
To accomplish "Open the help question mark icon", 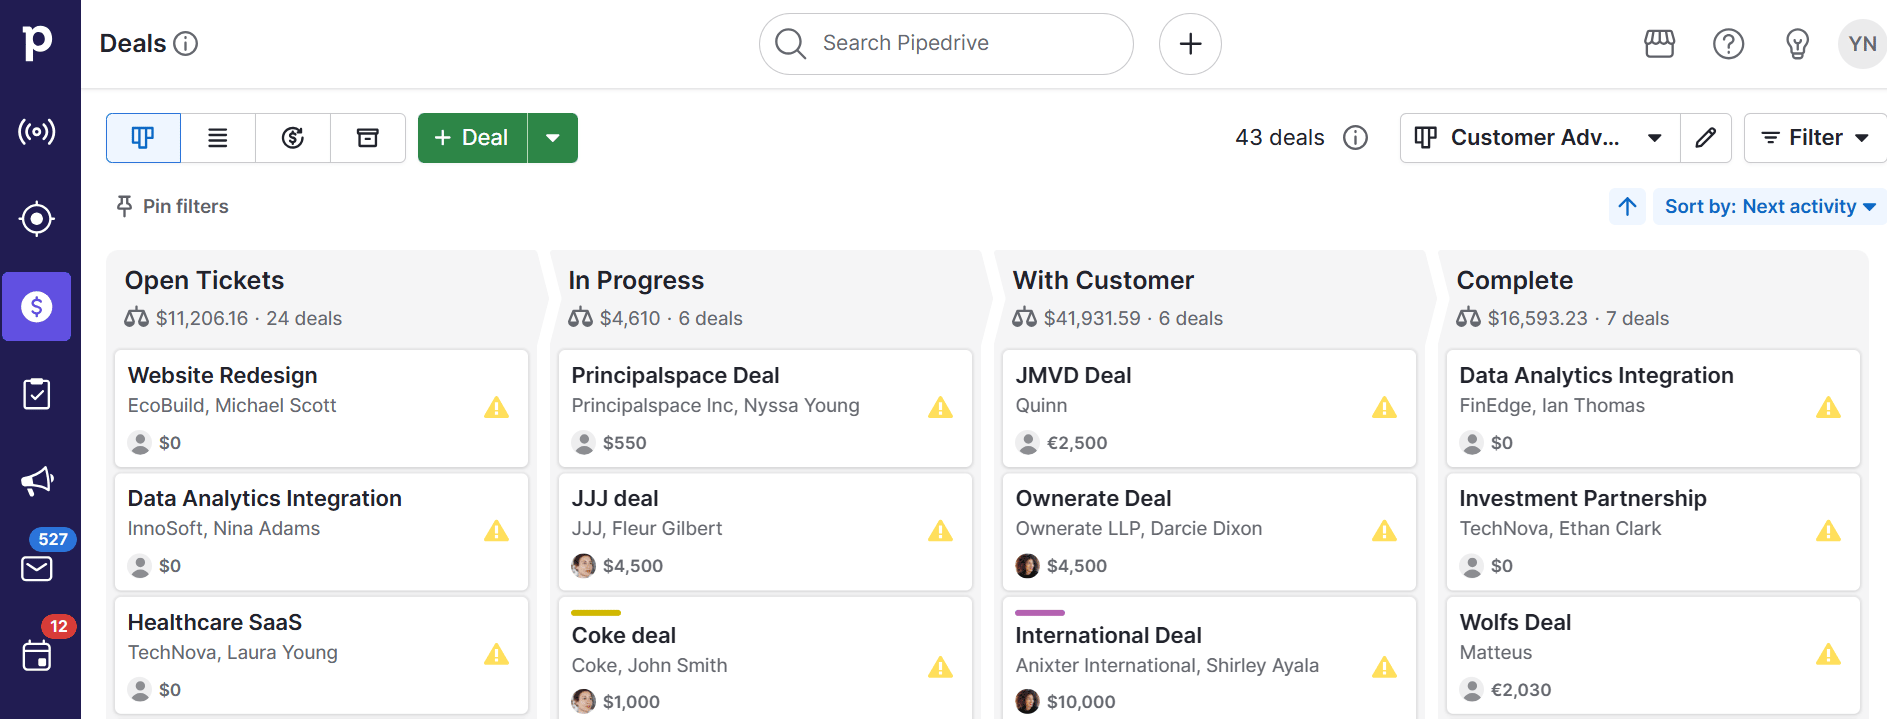I will click(1729, 44).
